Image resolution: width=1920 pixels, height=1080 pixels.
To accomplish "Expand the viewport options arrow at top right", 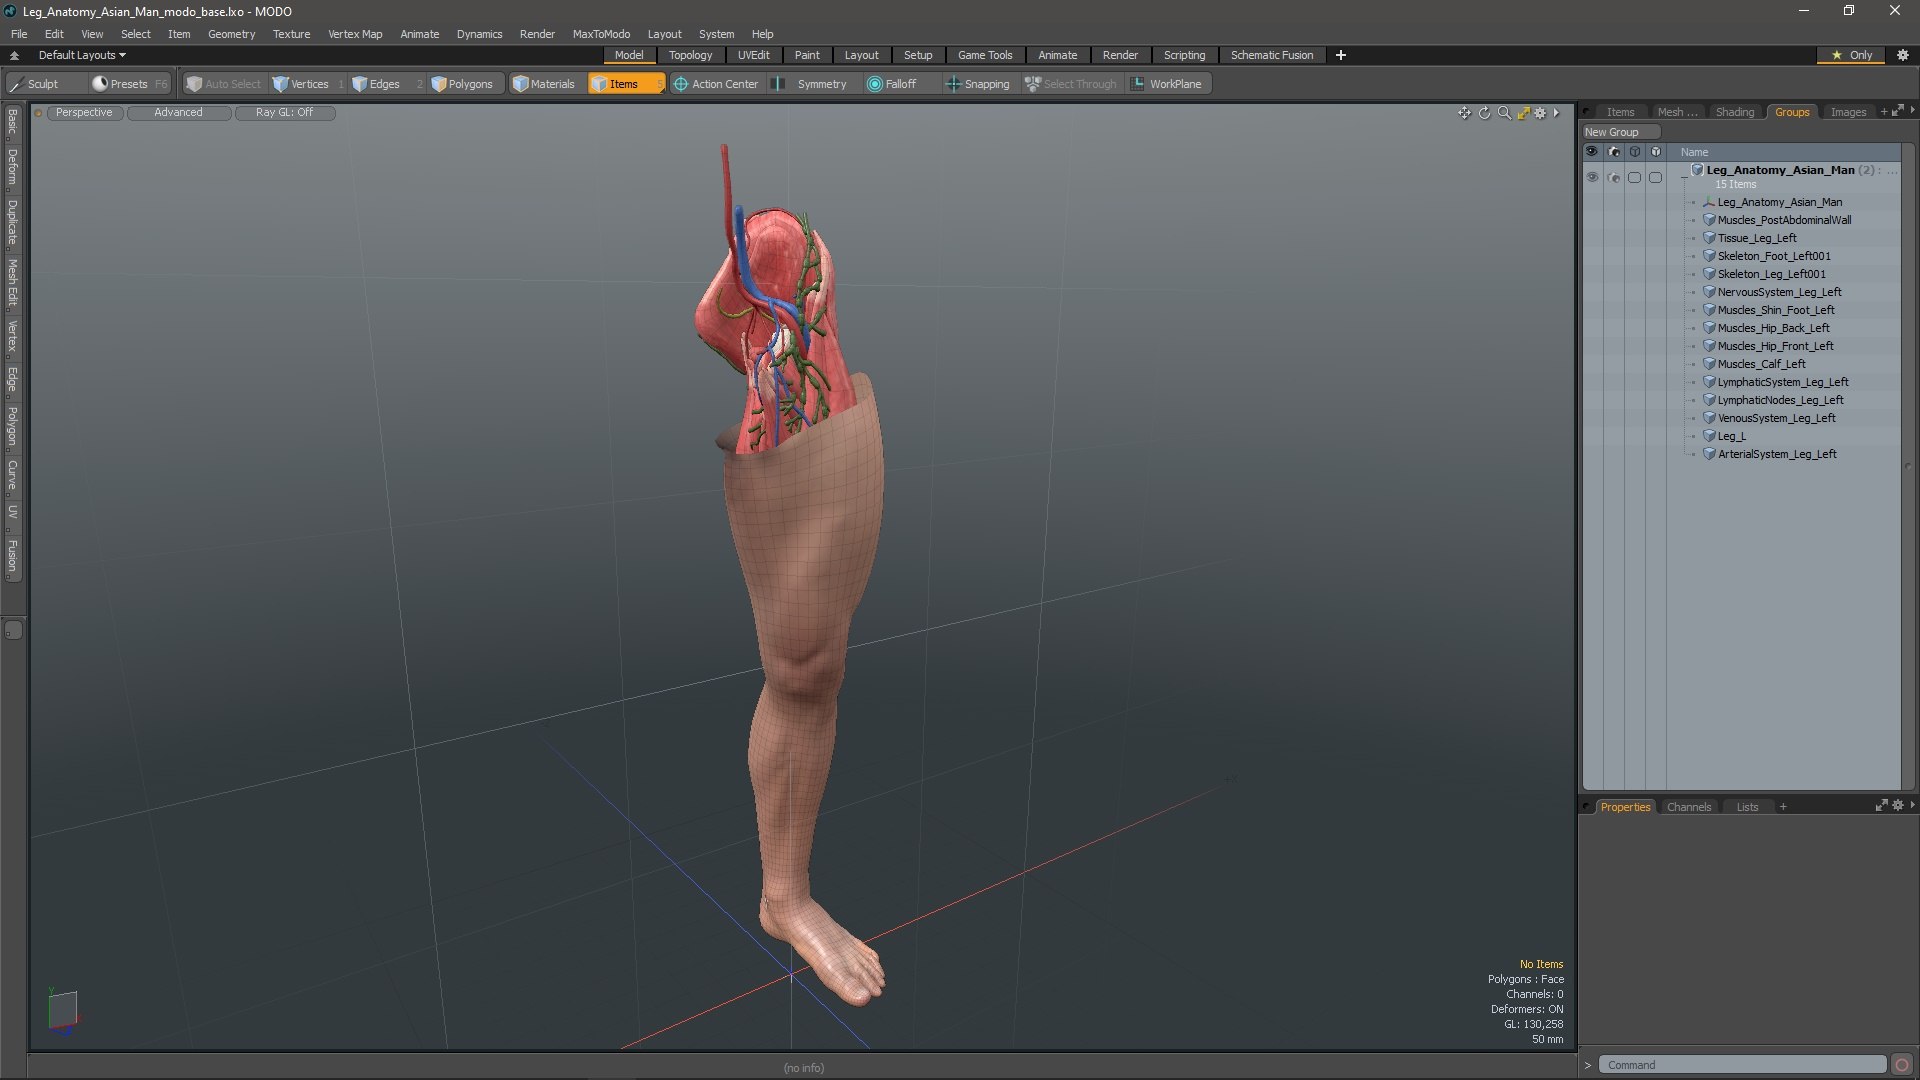I will [1556, 113].
